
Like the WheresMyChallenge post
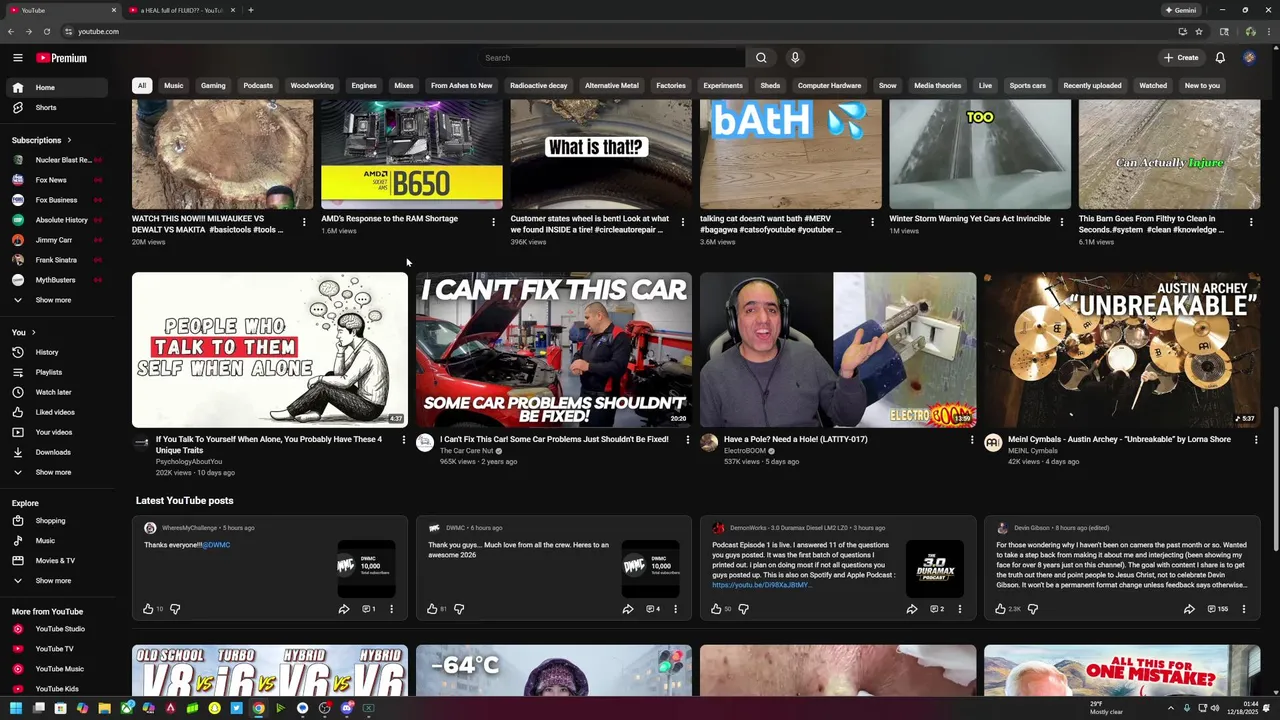pyautogui.click(x=148, y=609)
